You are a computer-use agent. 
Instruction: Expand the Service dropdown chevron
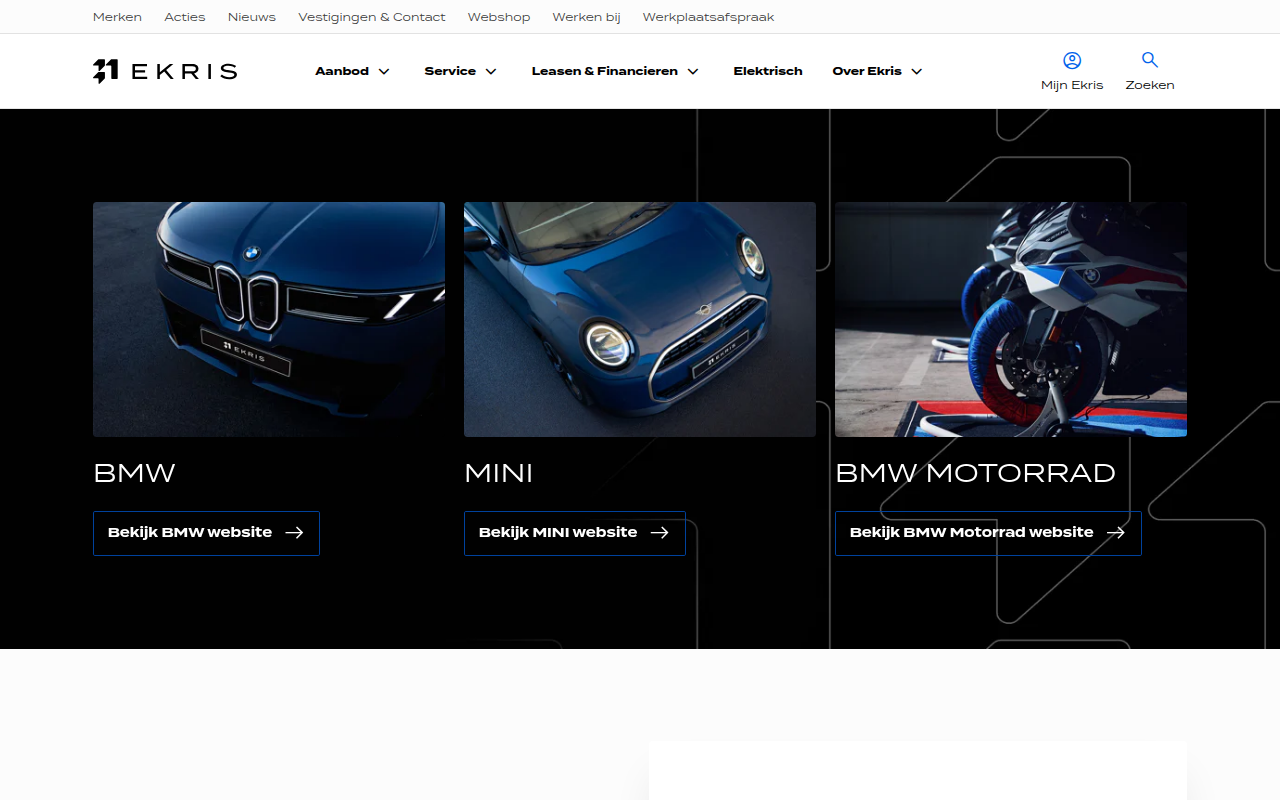[491, 72]
